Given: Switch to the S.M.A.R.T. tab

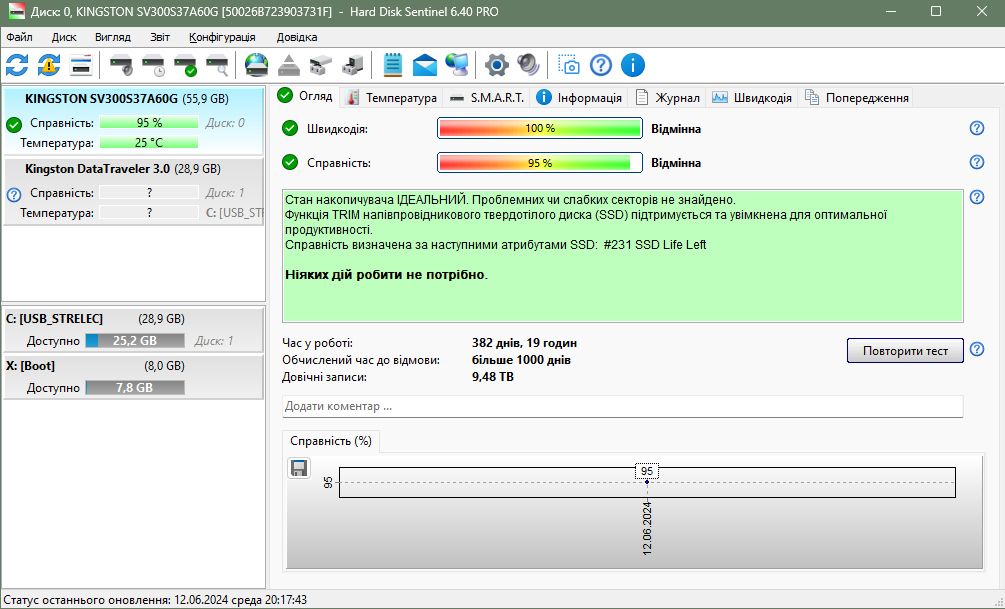Looking at the screenshot, I should point(488,97).
